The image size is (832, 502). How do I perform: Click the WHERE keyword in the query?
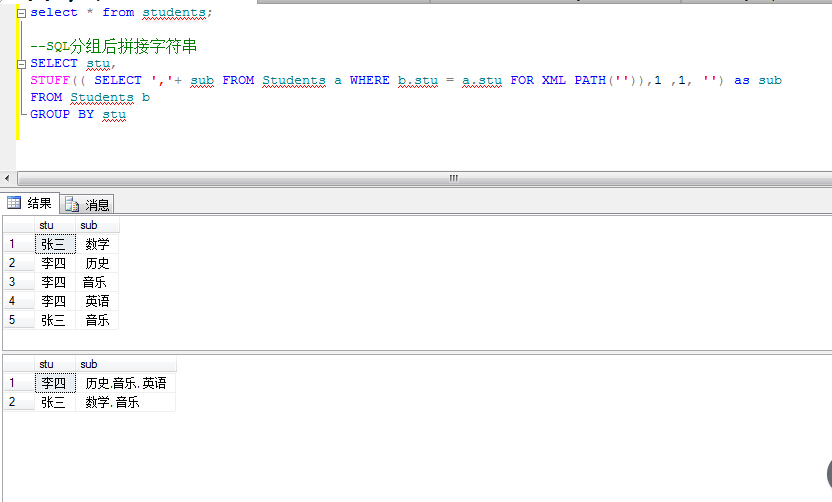click(369, 81)
